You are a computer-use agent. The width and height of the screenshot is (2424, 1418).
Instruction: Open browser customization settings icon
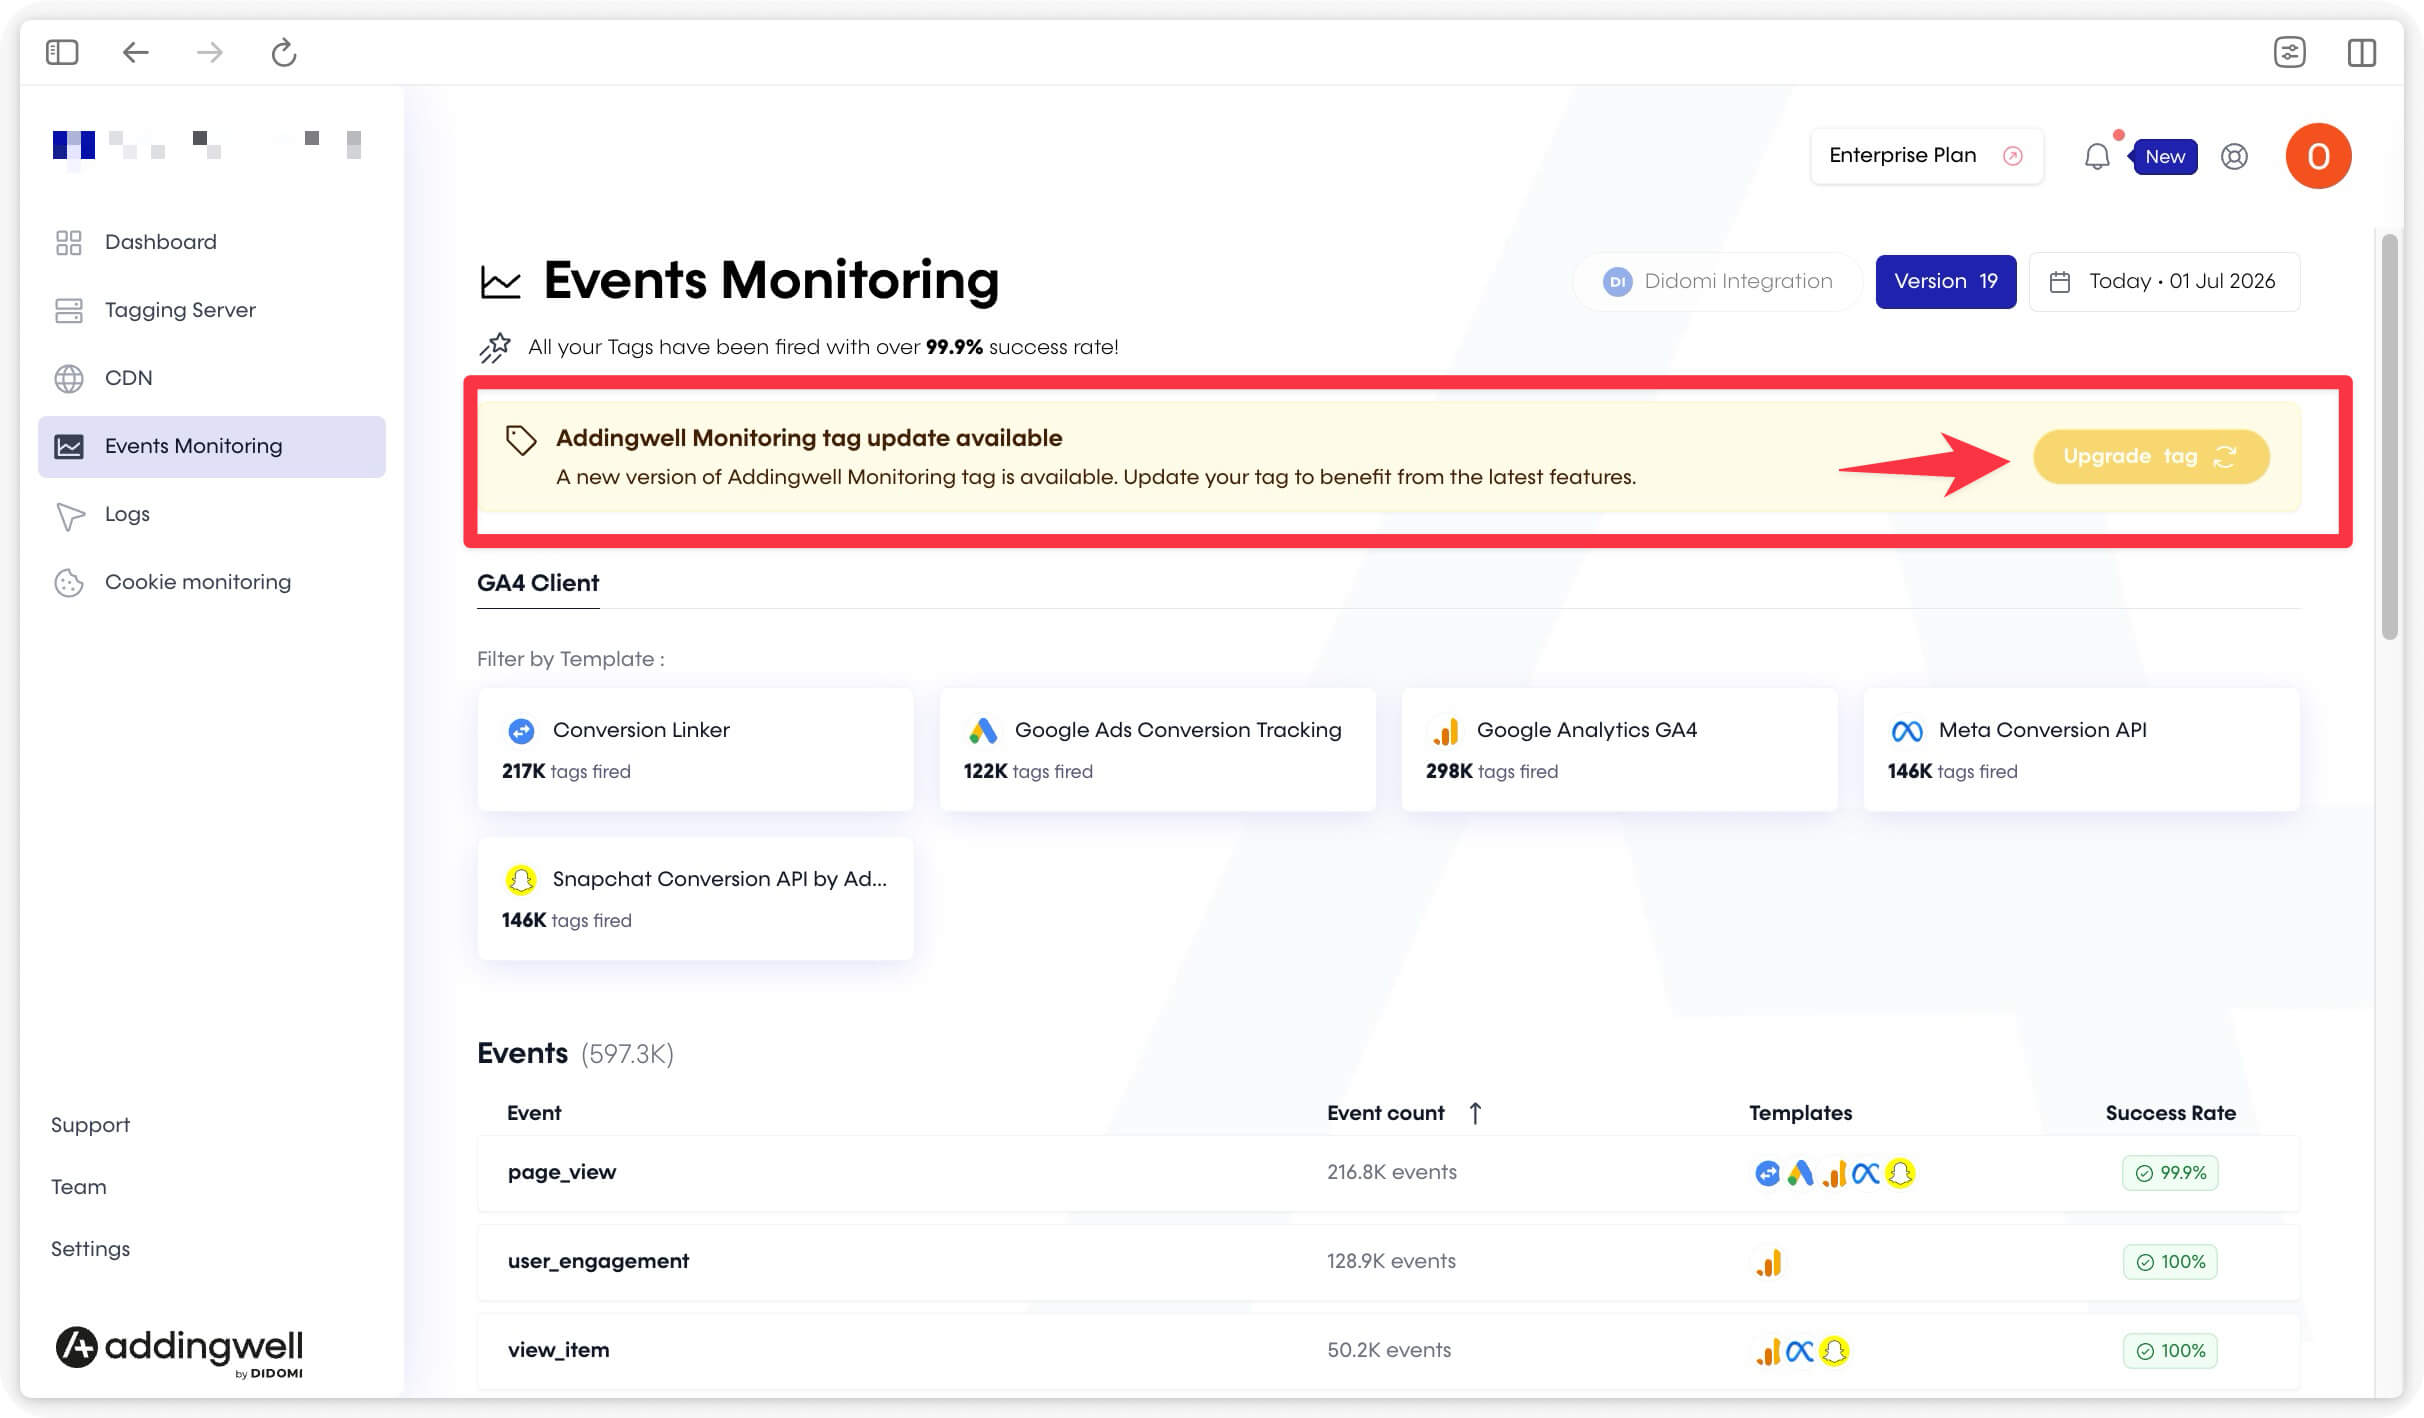click(2289, 52)
